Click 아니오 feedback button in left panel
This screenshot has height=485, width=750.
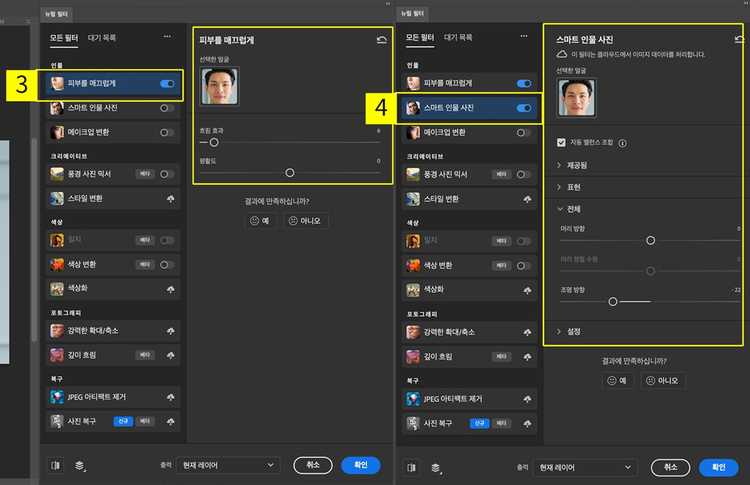click(x=306, y=220)
